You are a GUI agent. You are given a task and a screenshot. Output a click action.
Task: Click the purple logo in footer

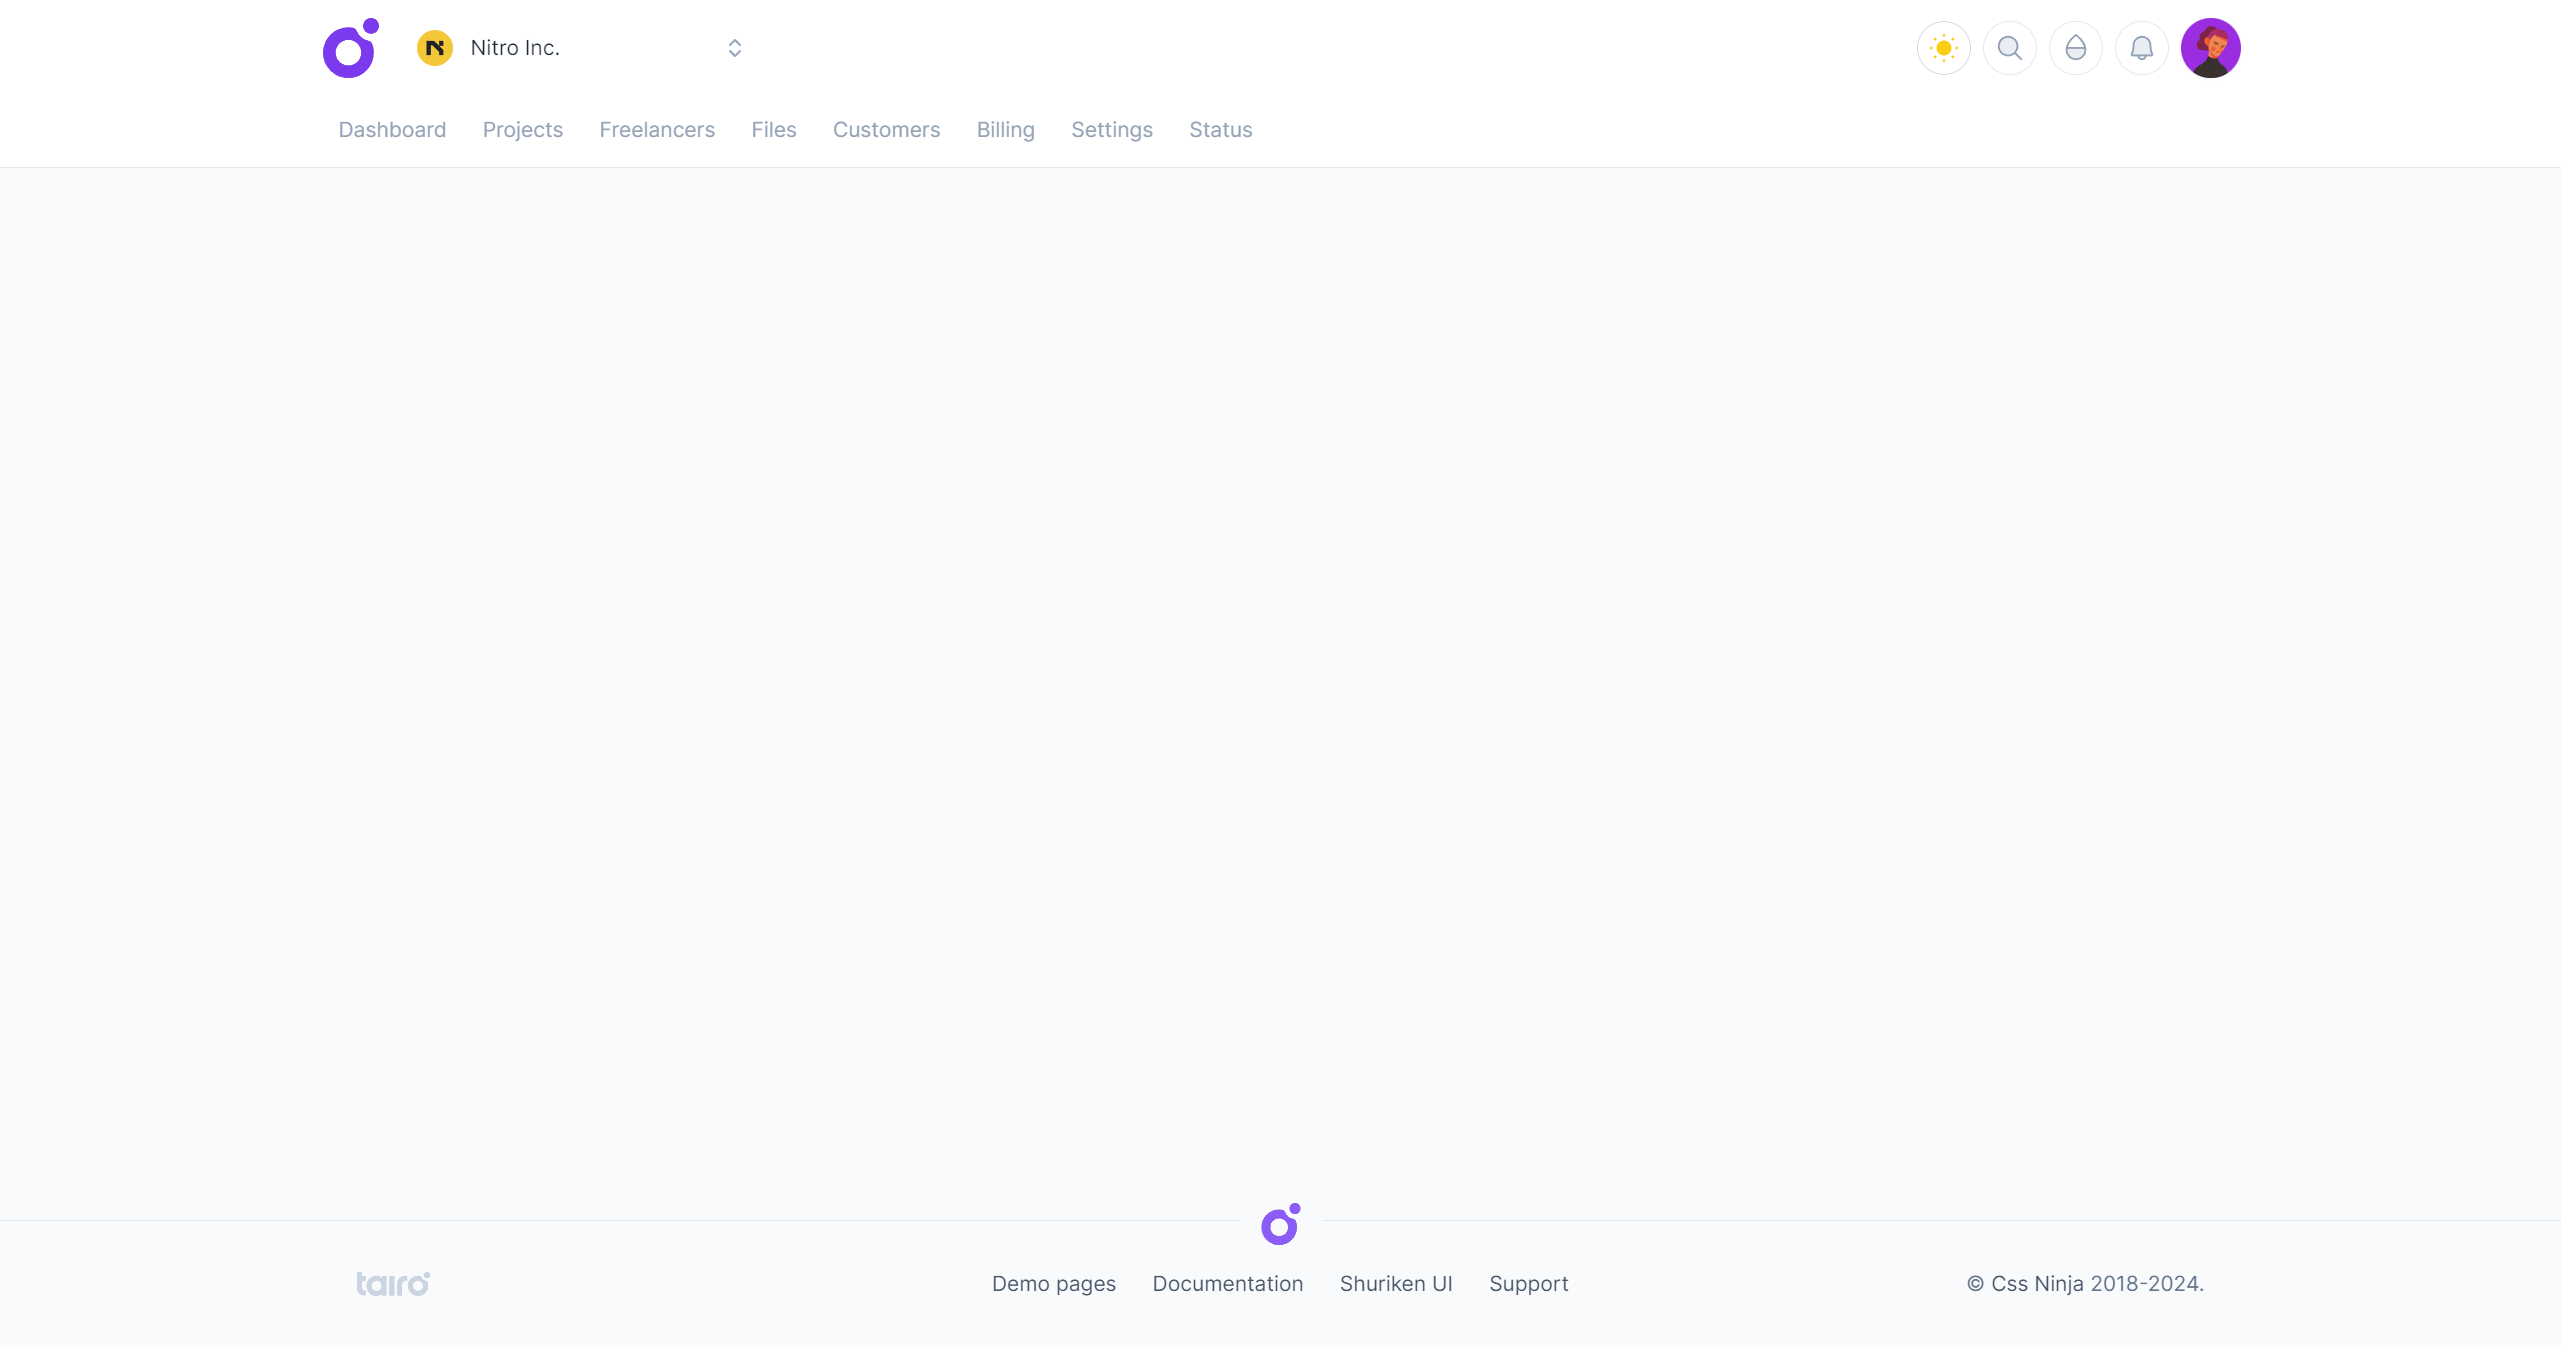[1280, 1225]
